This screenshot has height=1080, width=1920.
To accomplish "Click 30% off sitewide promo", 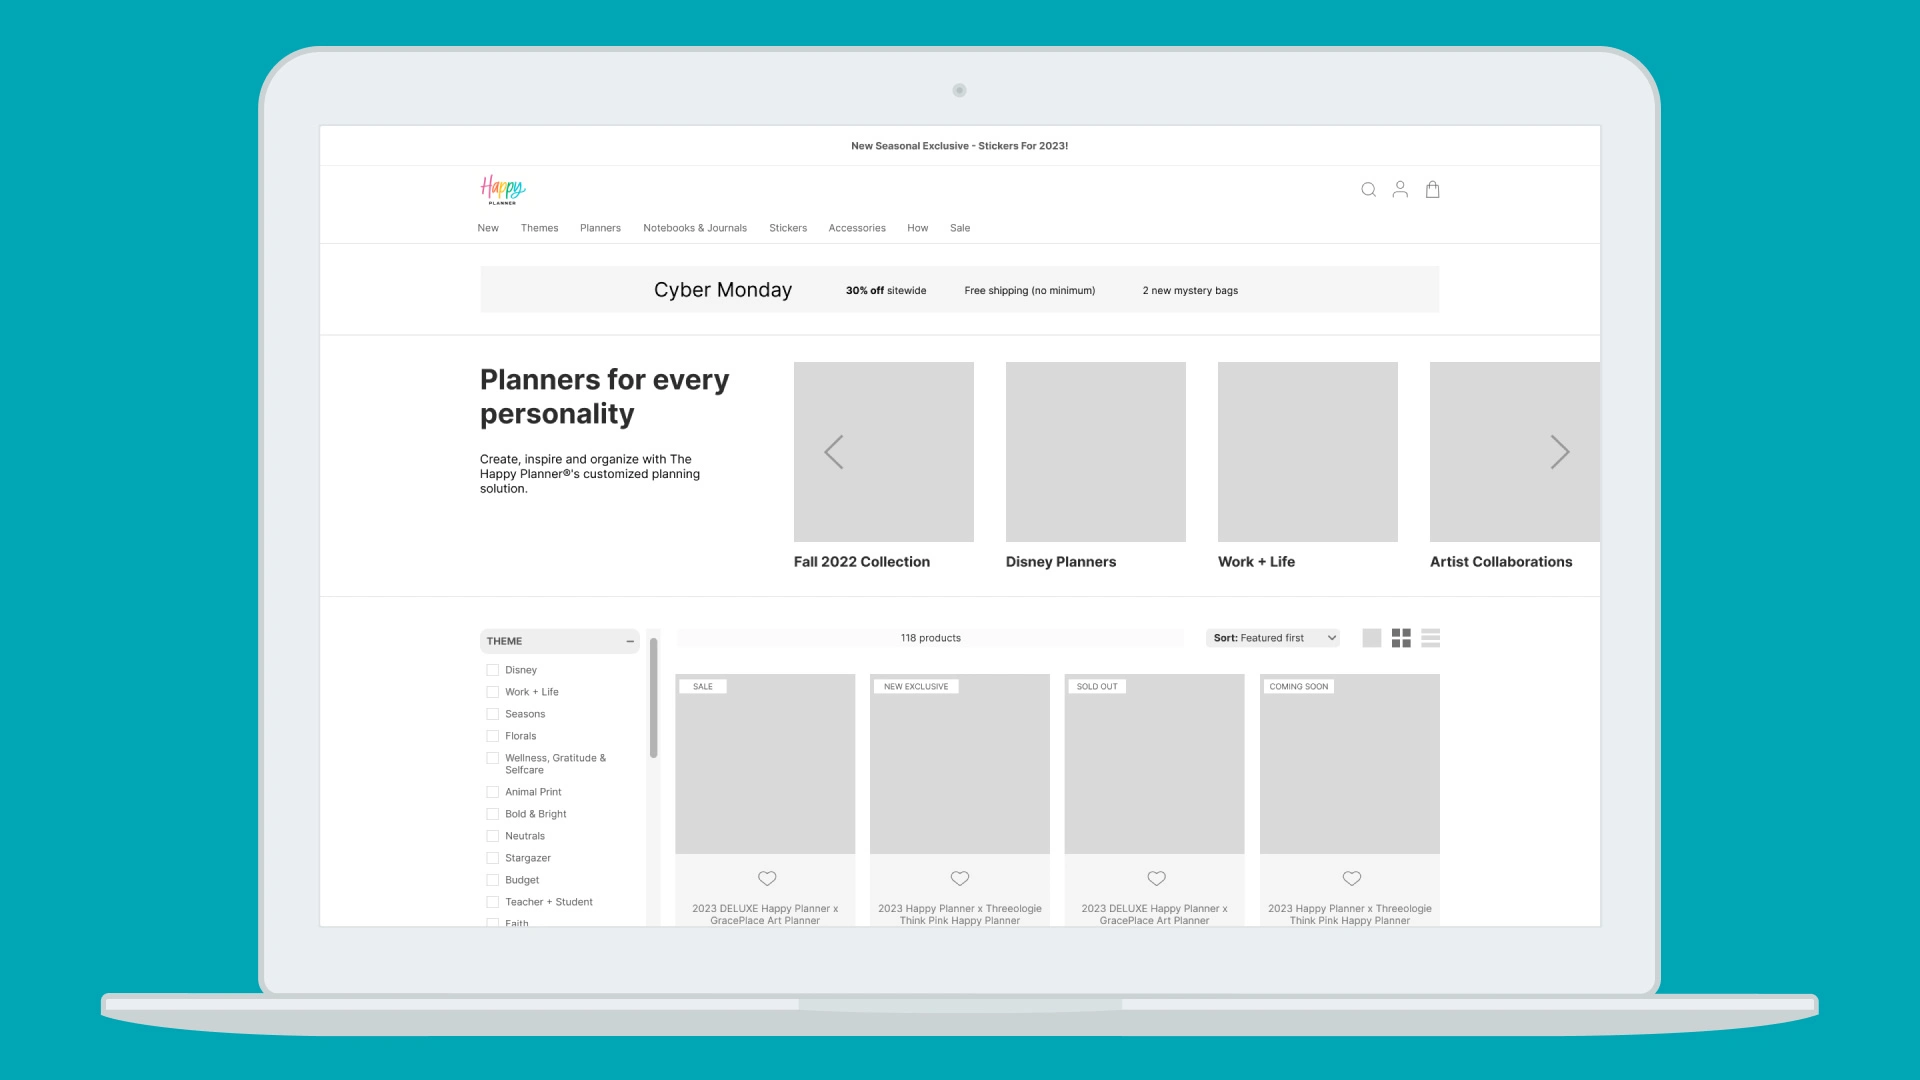I will coord(886,291).
